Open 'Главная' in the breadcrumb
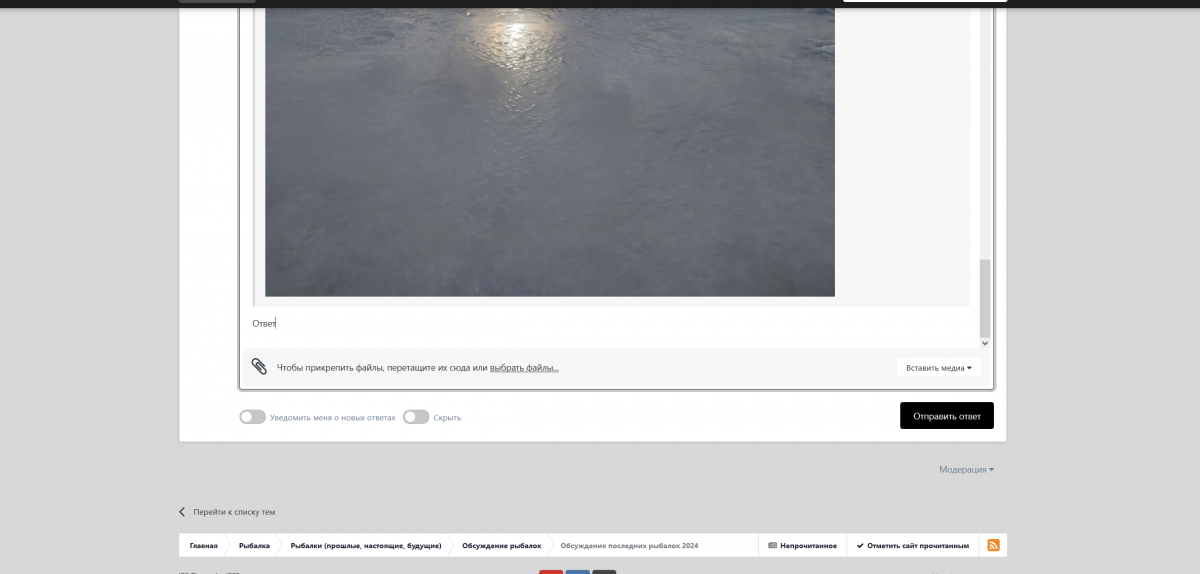The width and height of the screenshot is (1200, 574). (204, 546)
